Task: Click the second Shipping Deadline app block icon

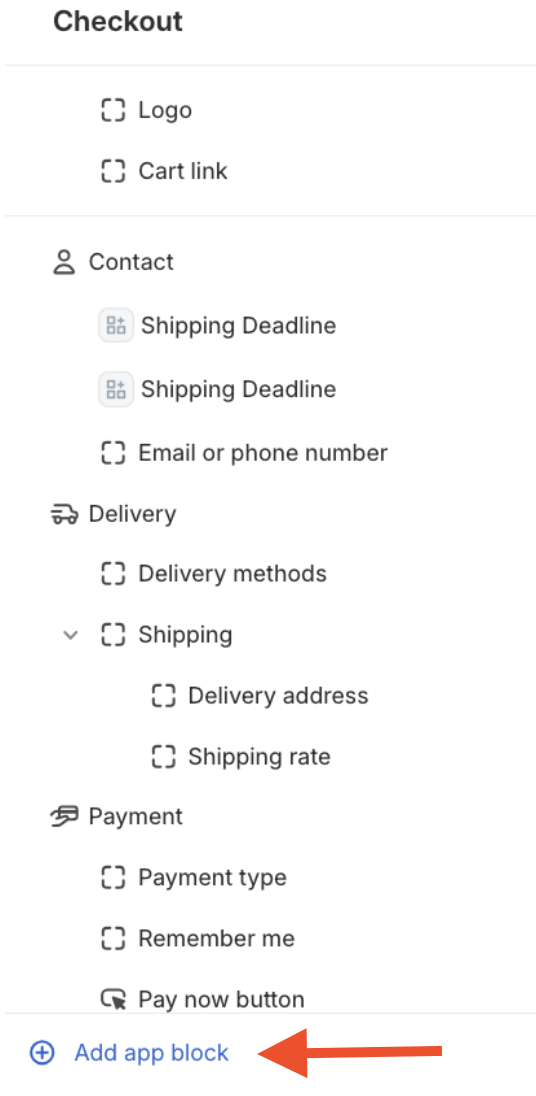Action: click(x=115, y=389)
